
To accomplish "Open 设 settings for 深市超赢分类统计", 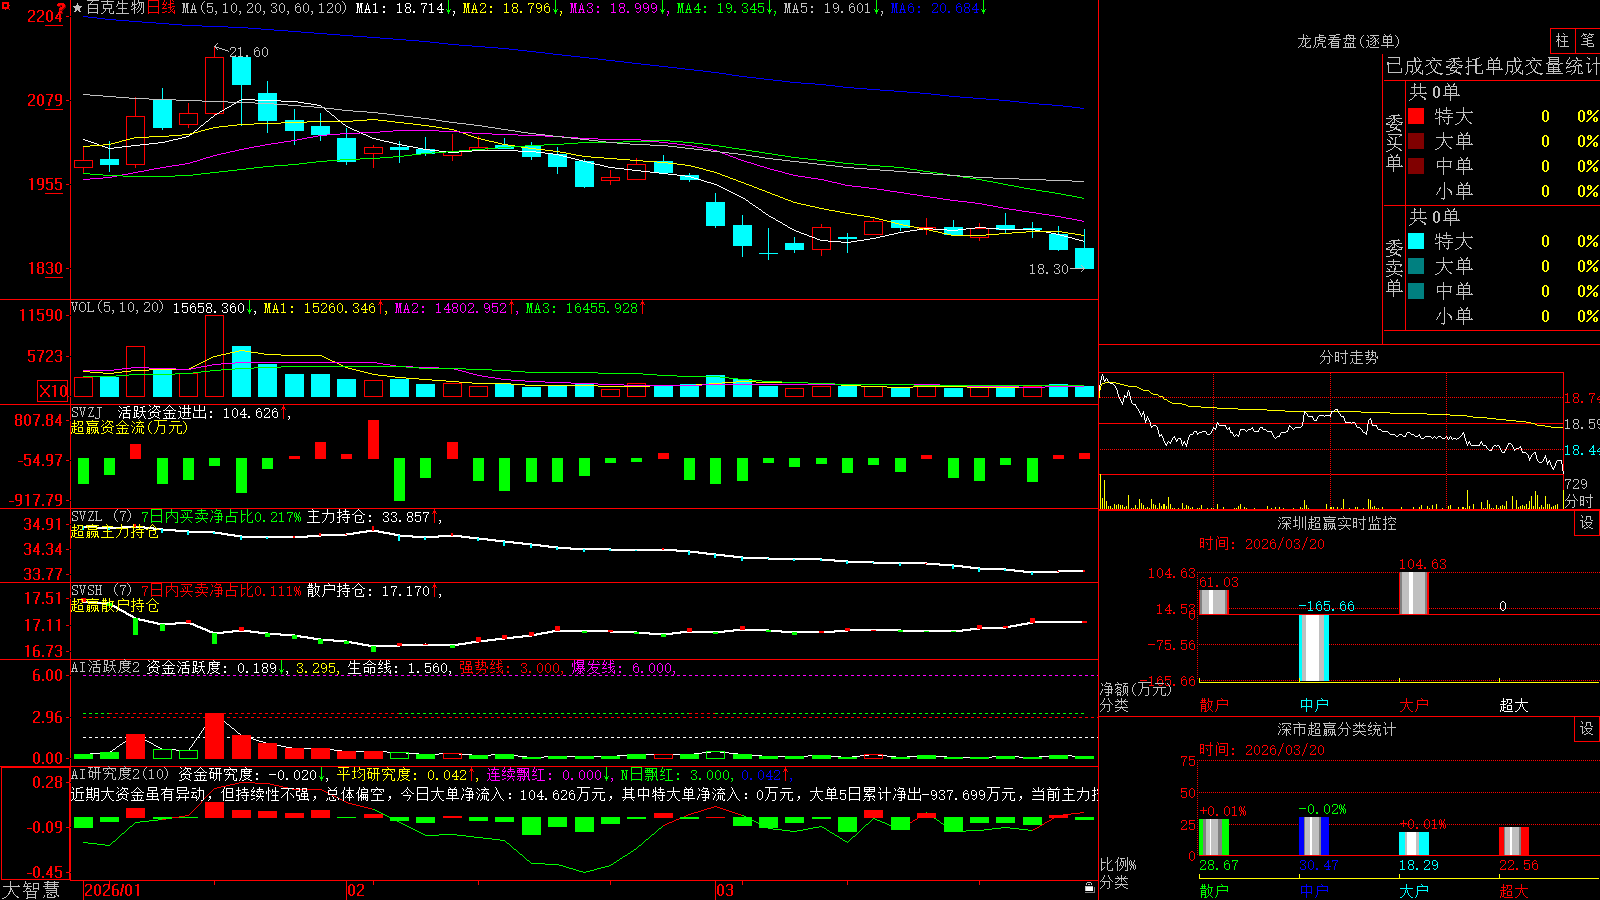I will 1587,729.
